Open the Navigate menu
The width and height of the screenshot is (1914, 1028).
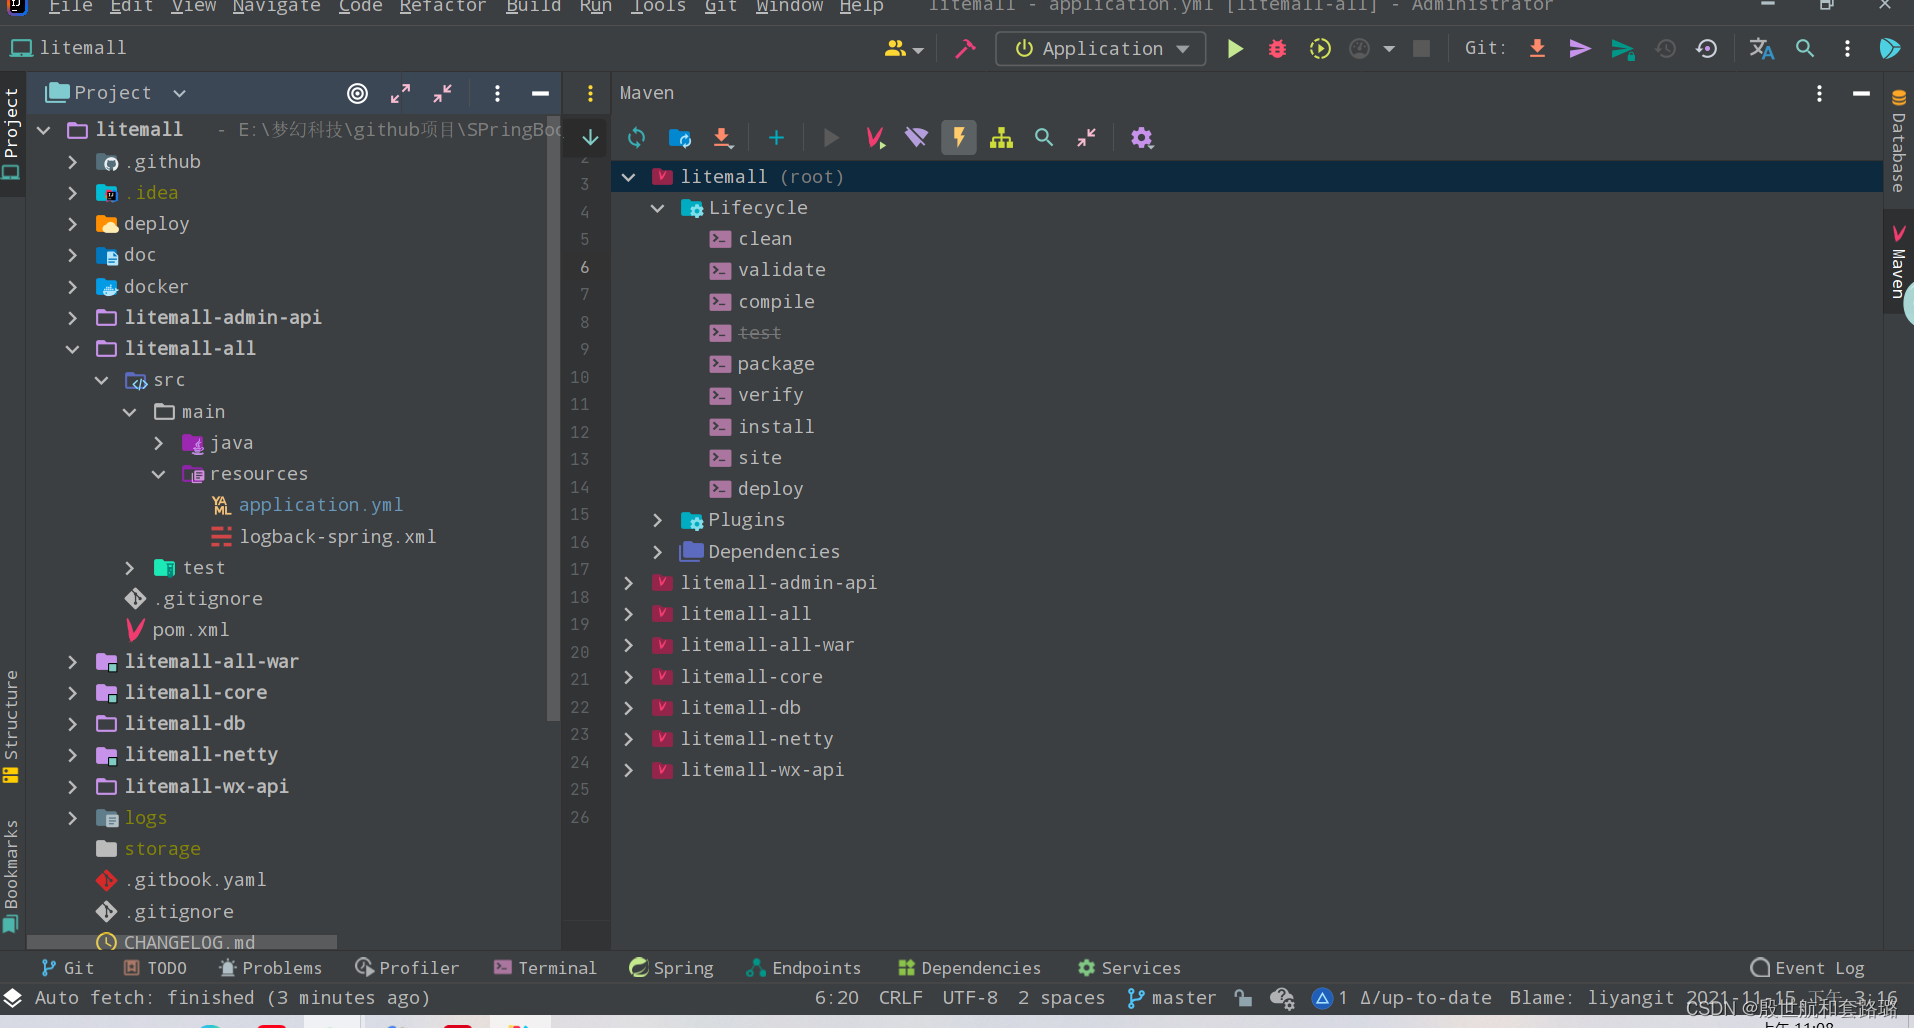(x=276, y=7)
